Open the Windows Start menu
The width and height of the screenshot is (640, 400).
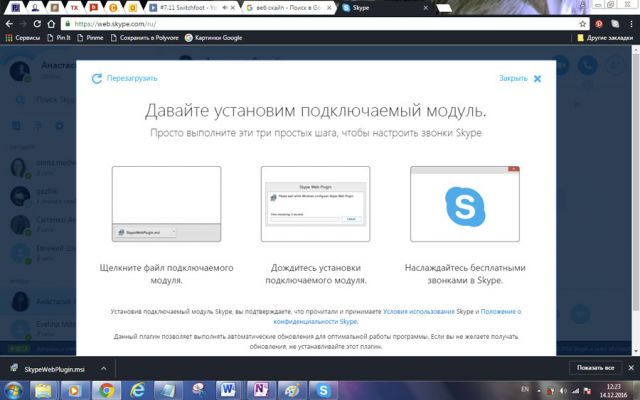point(13,391)
